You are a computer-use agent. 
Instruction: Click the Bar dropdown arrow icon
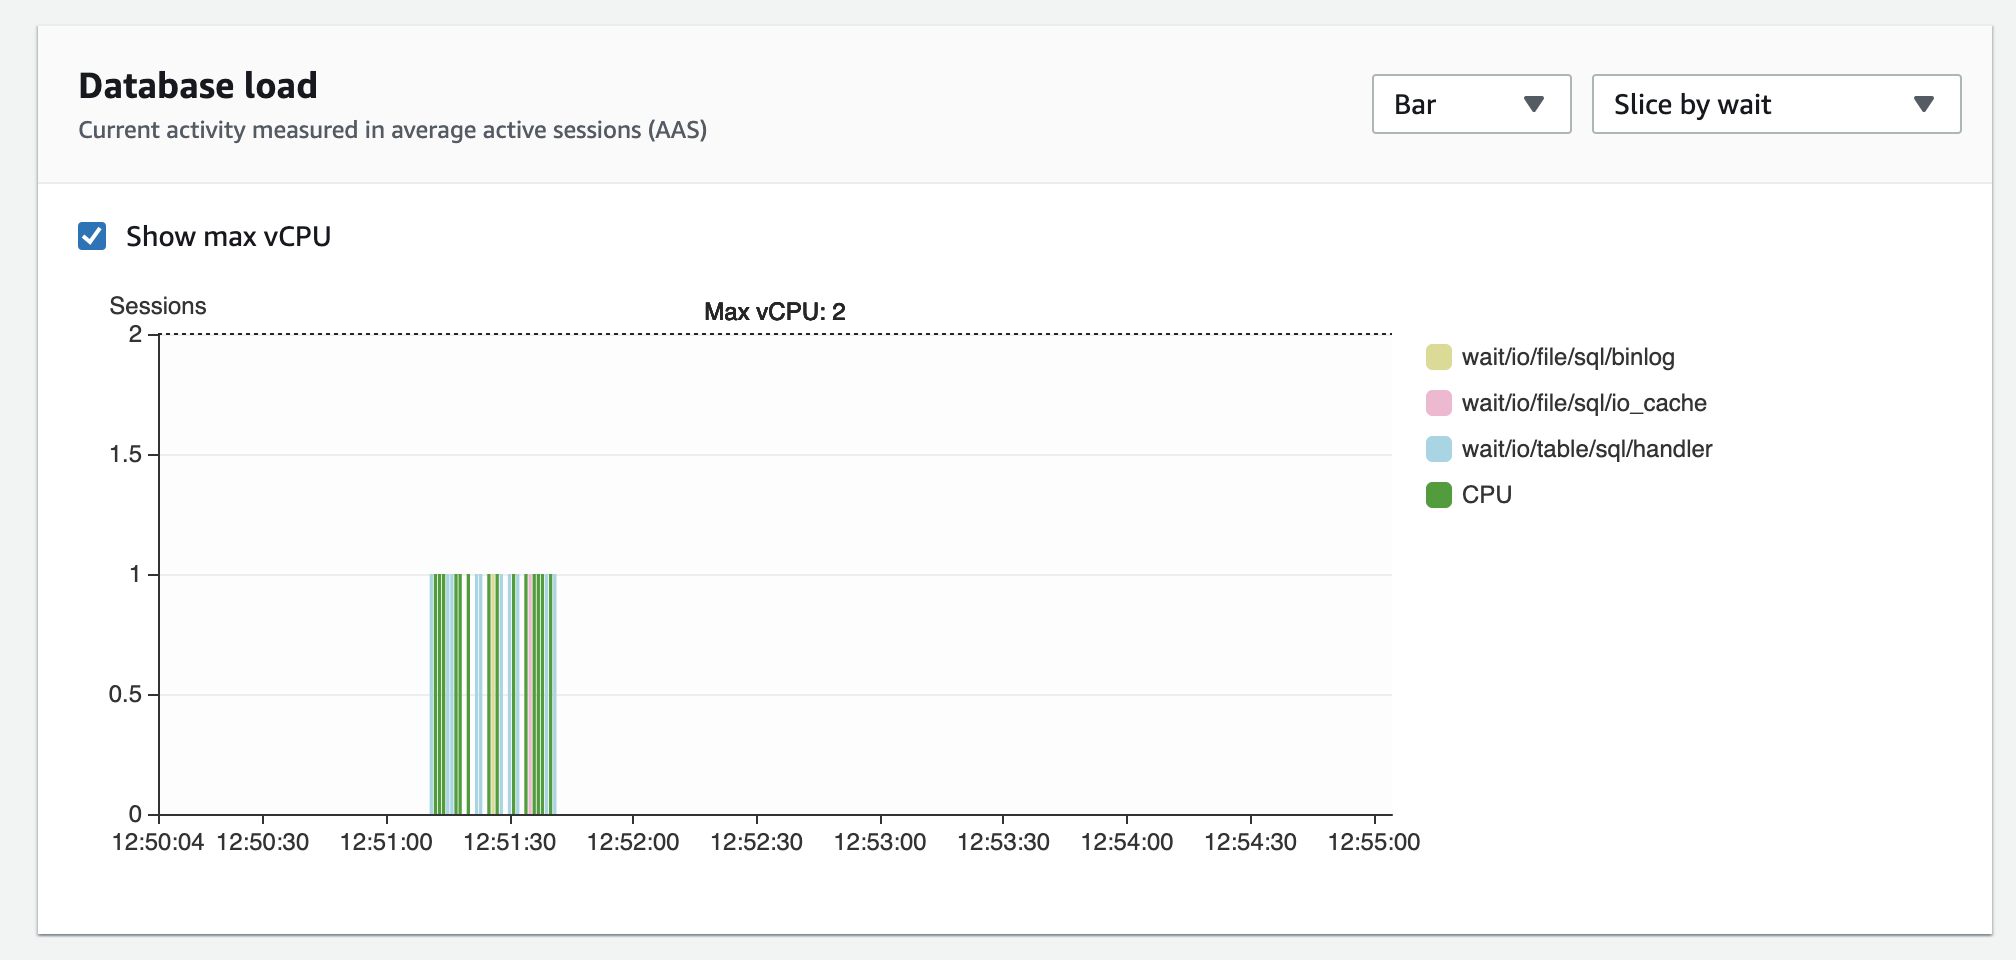click(x=1534, y=105)
